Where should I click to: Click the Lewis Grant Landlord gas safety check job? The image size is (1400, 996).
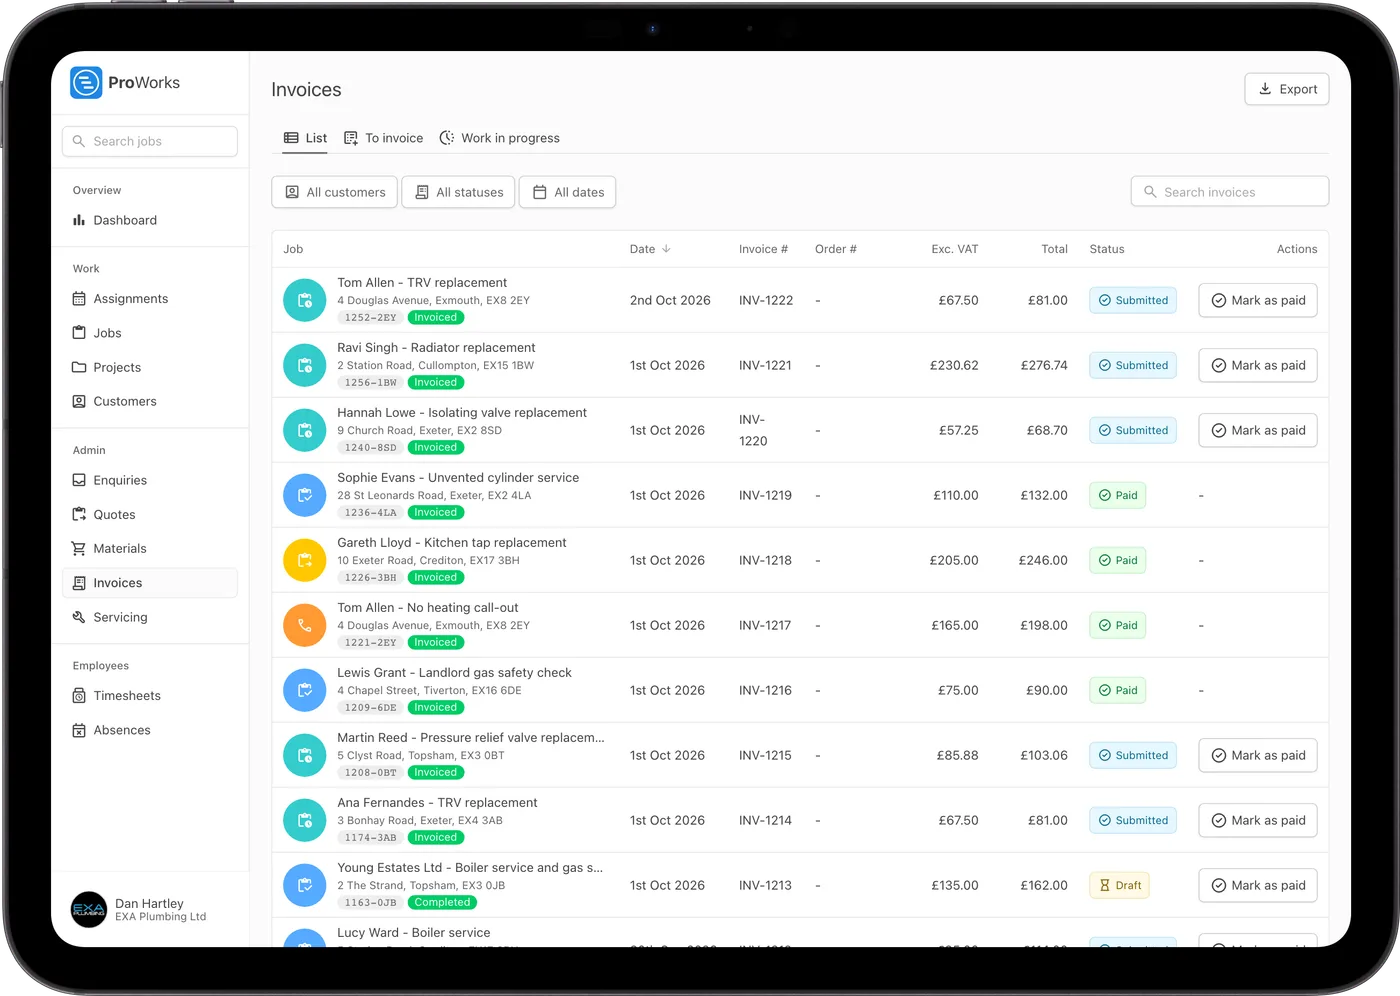coord(454,672)
